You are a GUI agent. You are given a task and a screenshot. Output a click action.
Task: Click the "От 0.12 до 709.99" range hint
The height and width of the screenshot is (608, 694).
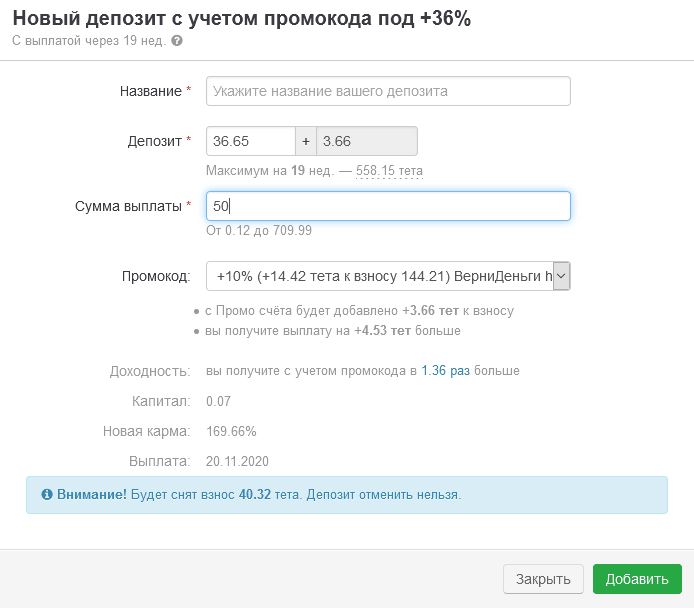click(259, 231)
